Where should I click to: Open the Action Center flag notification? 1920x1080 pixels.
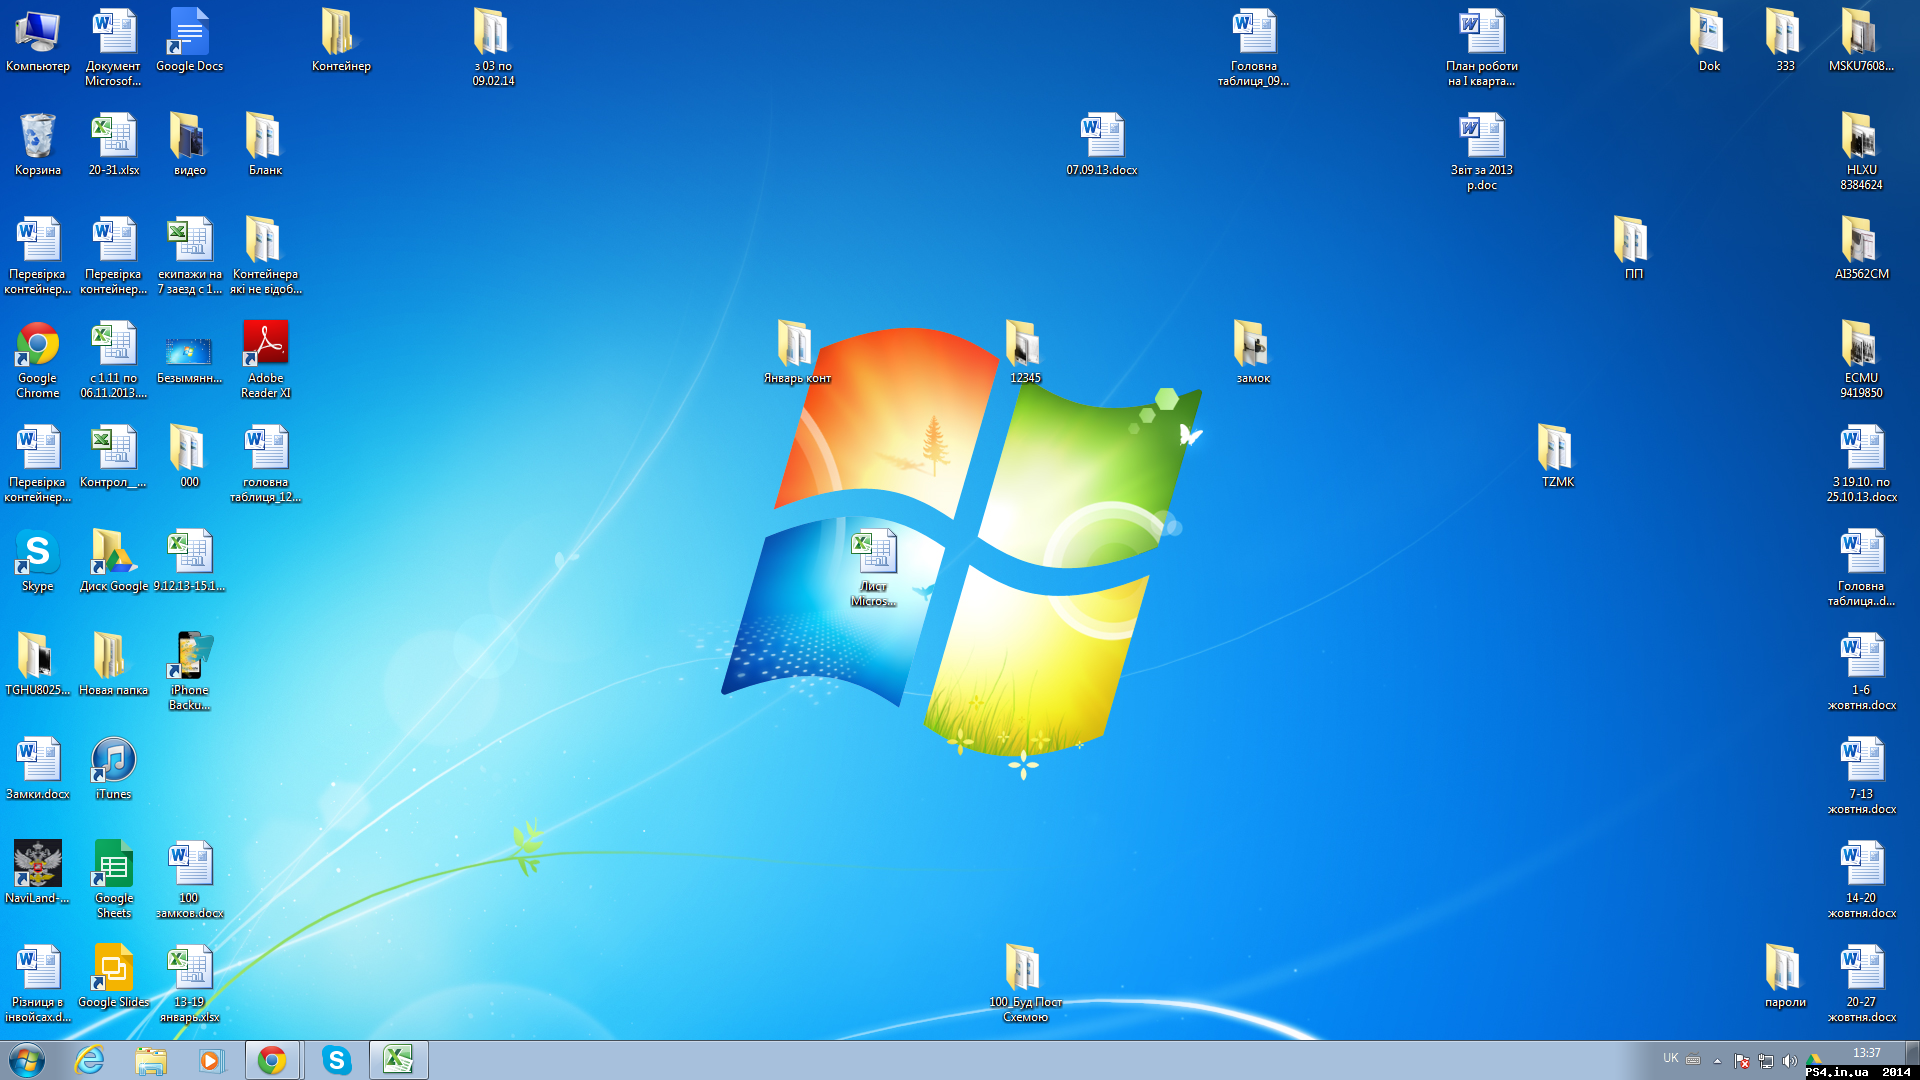click(1741, 1061)
